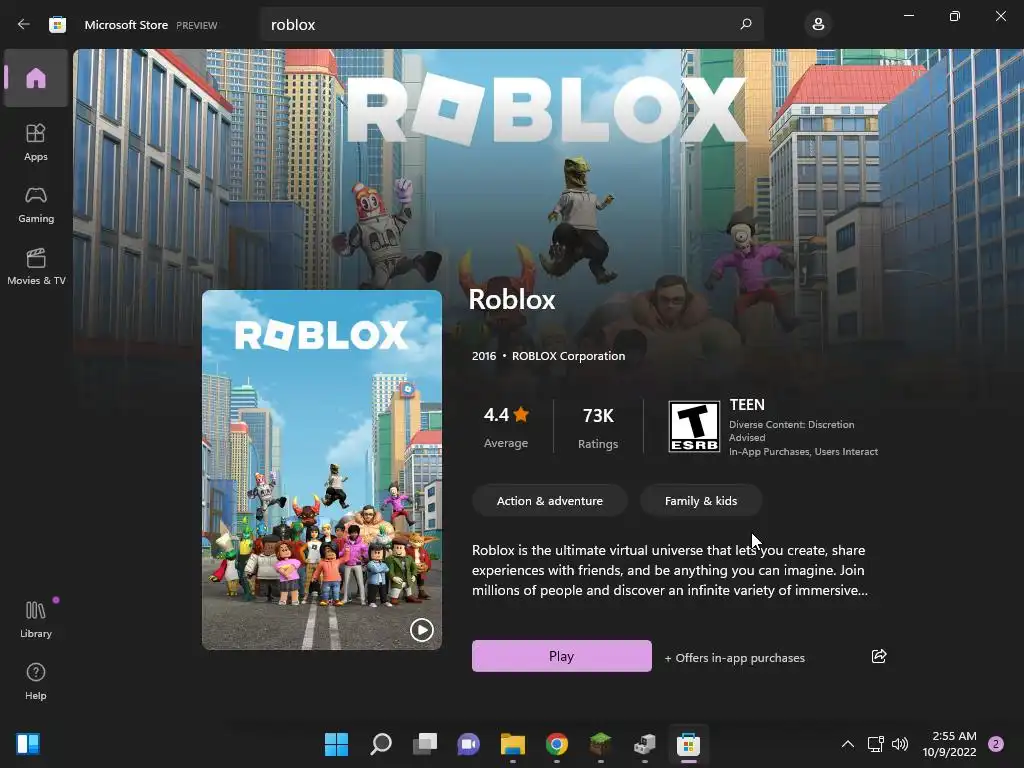Open notifications badge showing 2

coord(996,744)
